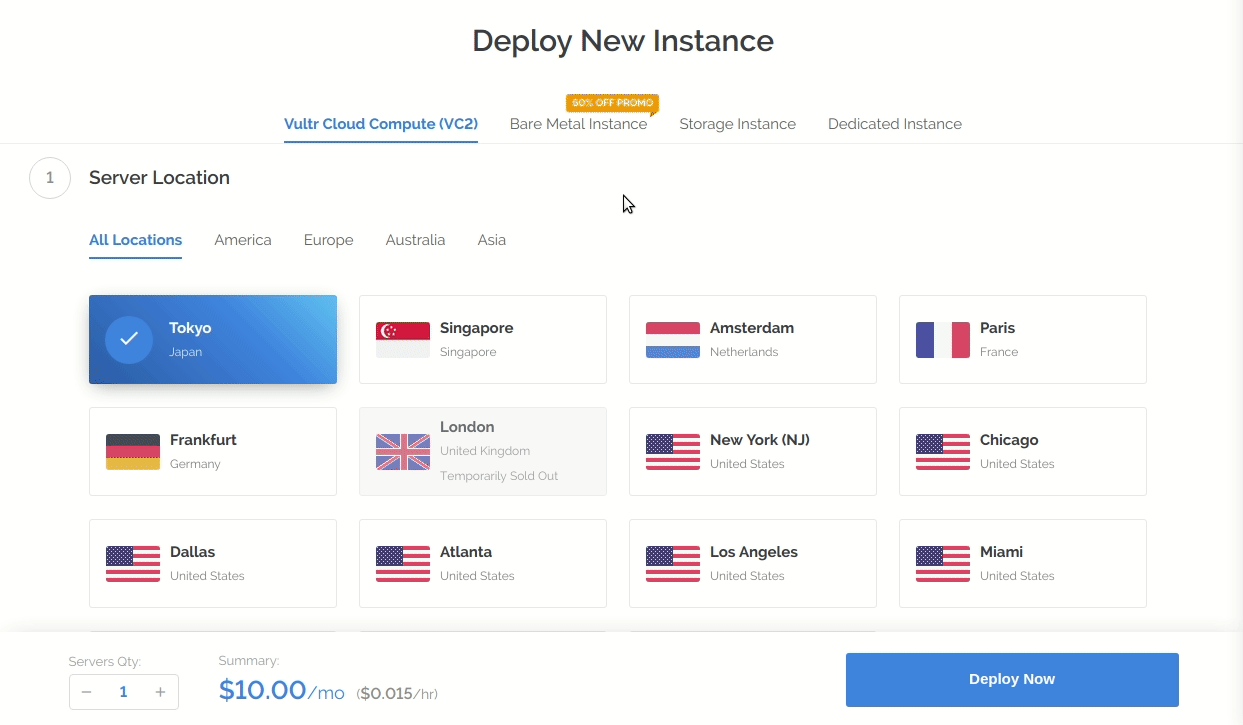Choose Chicago location name
This screenshot has width=1243, height=725.
[1009, 440]
